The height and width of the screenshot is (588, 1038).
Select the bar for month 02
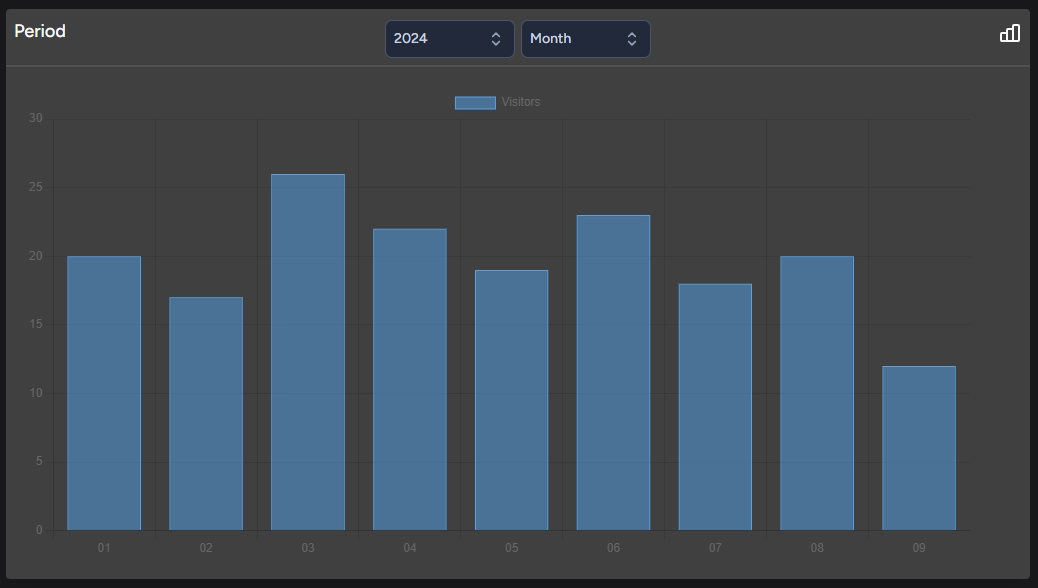pyautogui.click(x=206, y=413)
